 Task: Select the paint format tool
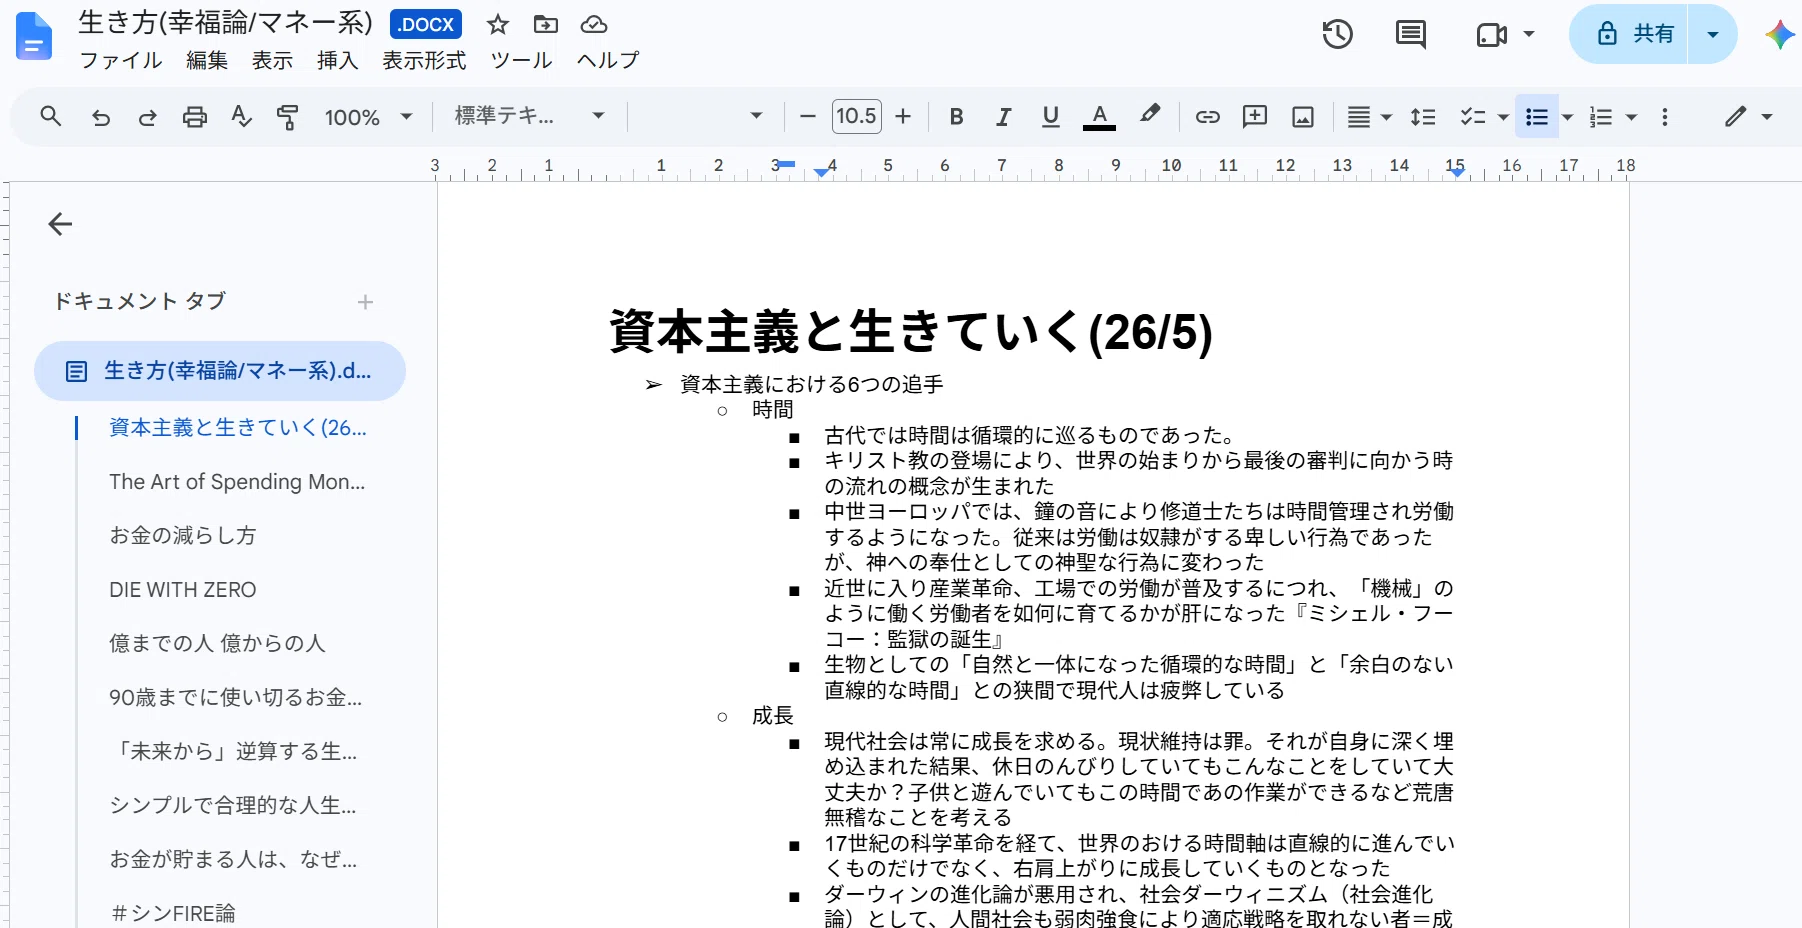click(x=287, y=117)
